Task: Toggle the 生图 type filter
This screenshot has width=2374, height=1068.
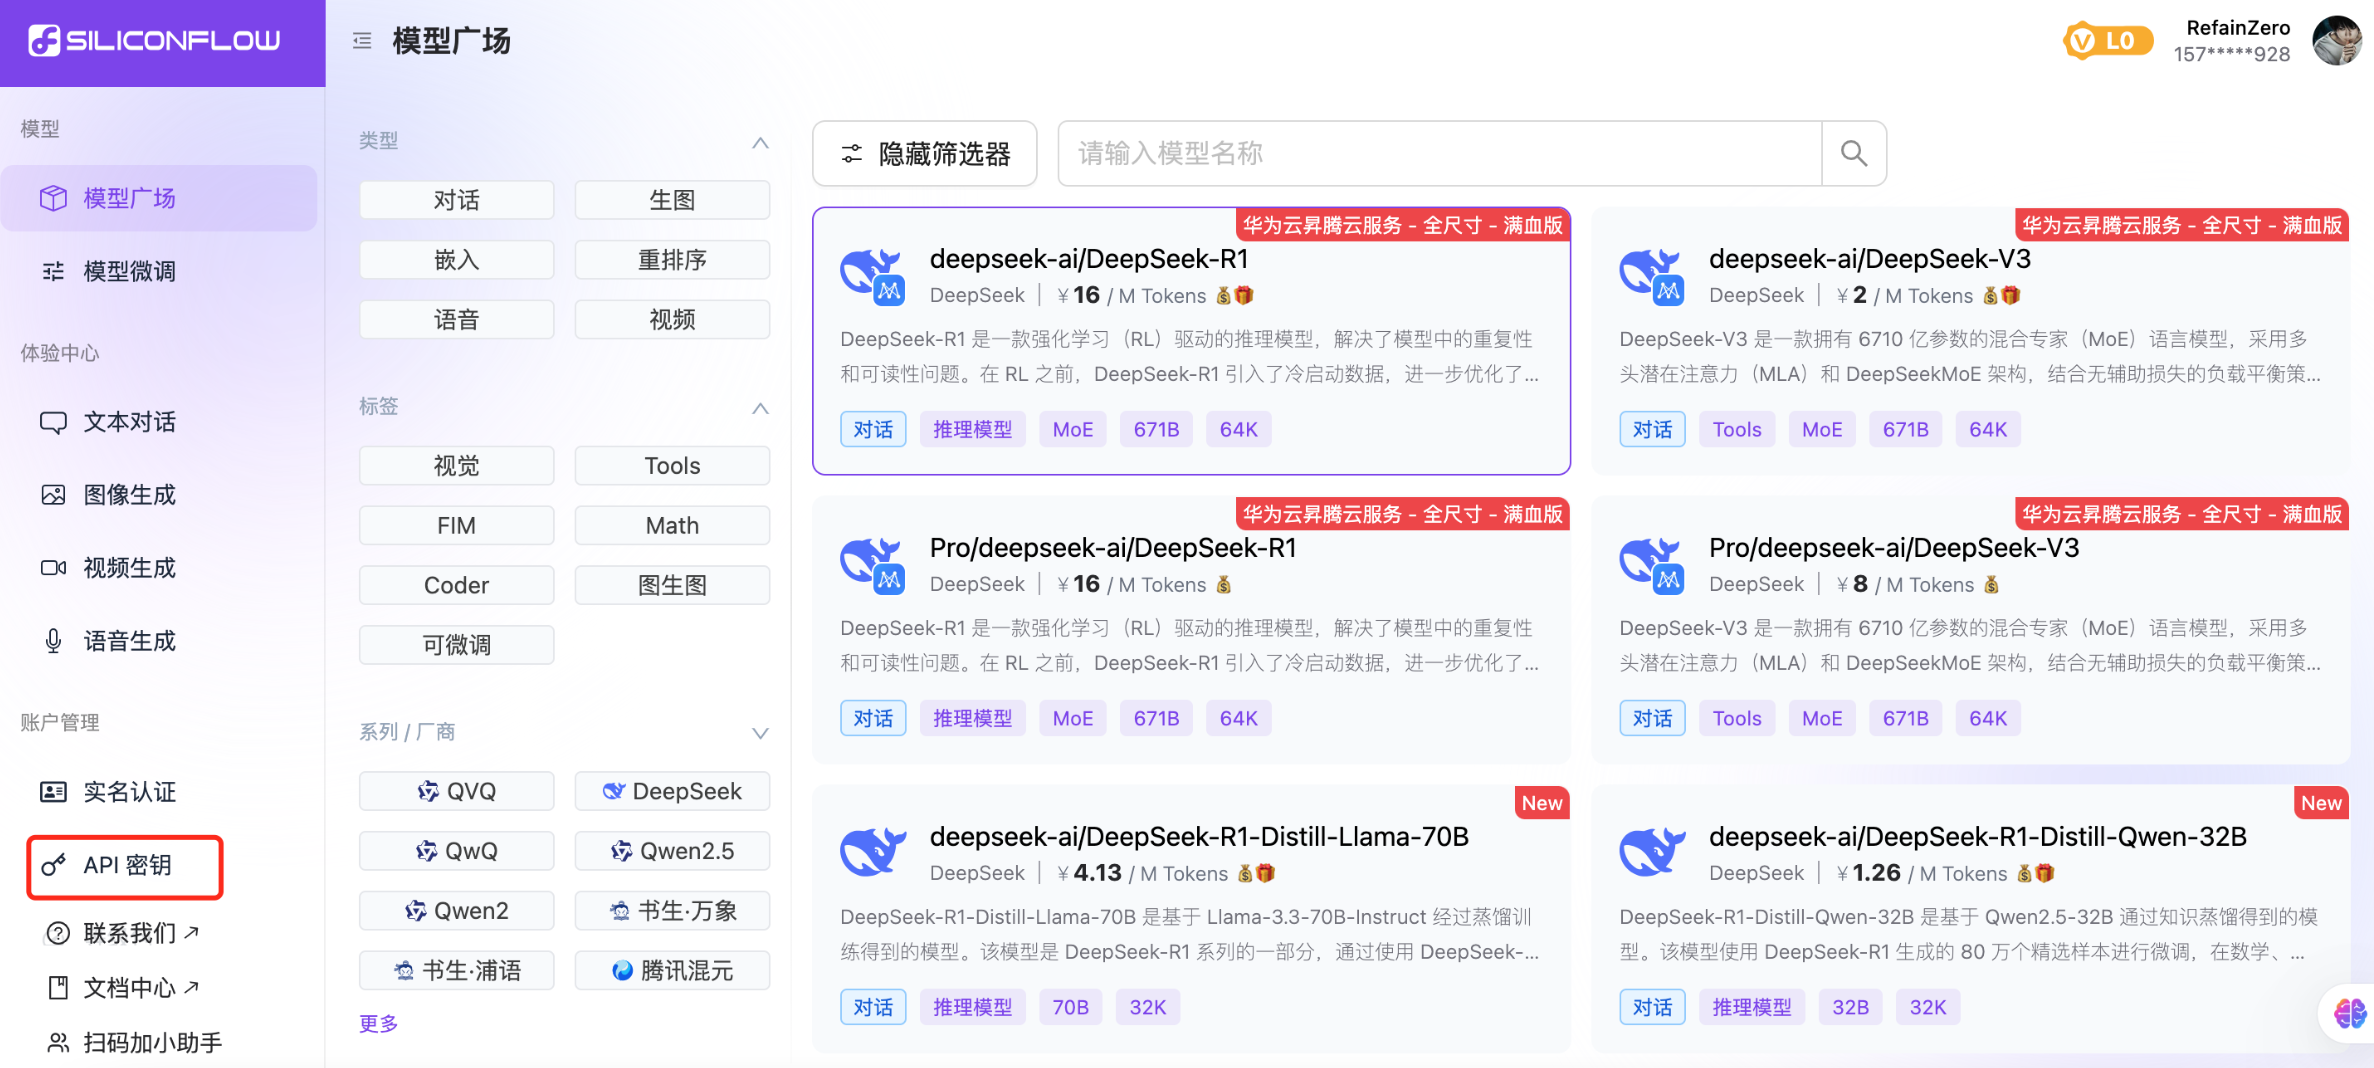Action: tap(672, 200)
